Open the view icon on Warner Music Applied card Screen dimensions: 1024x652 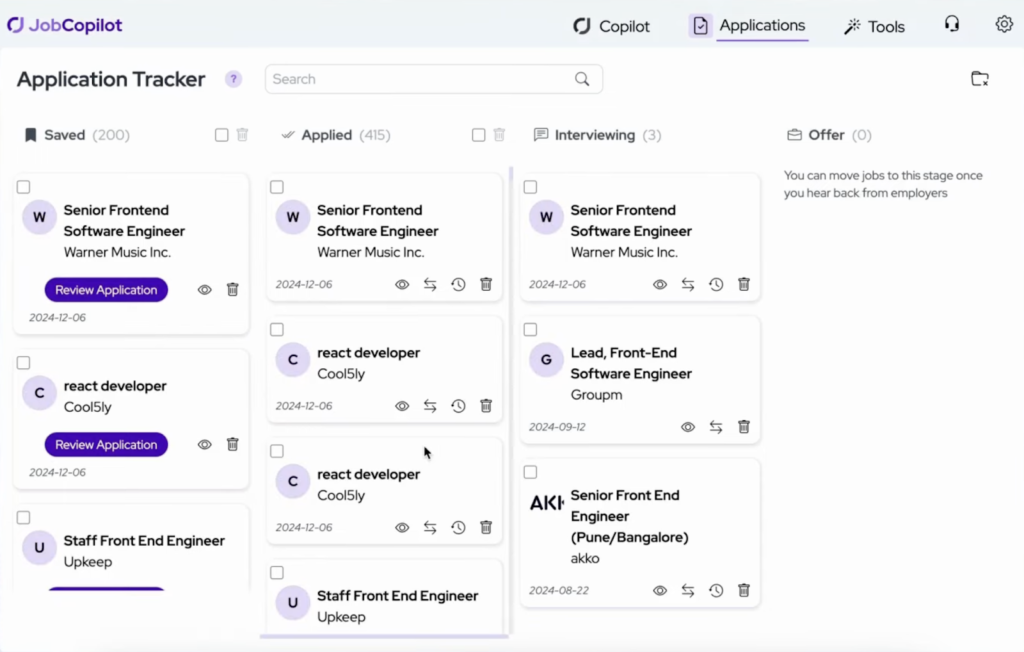[402, 284]
